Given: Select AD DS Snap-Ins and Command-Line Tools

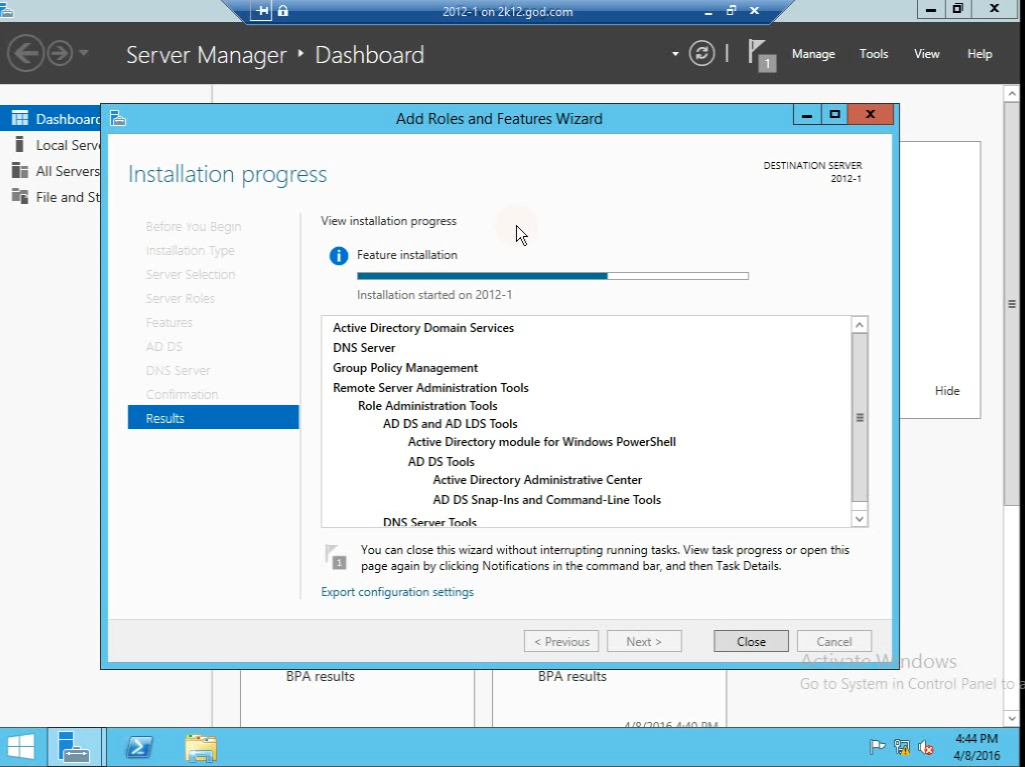Looking at the screenshot, I should [x=546, y=500].
